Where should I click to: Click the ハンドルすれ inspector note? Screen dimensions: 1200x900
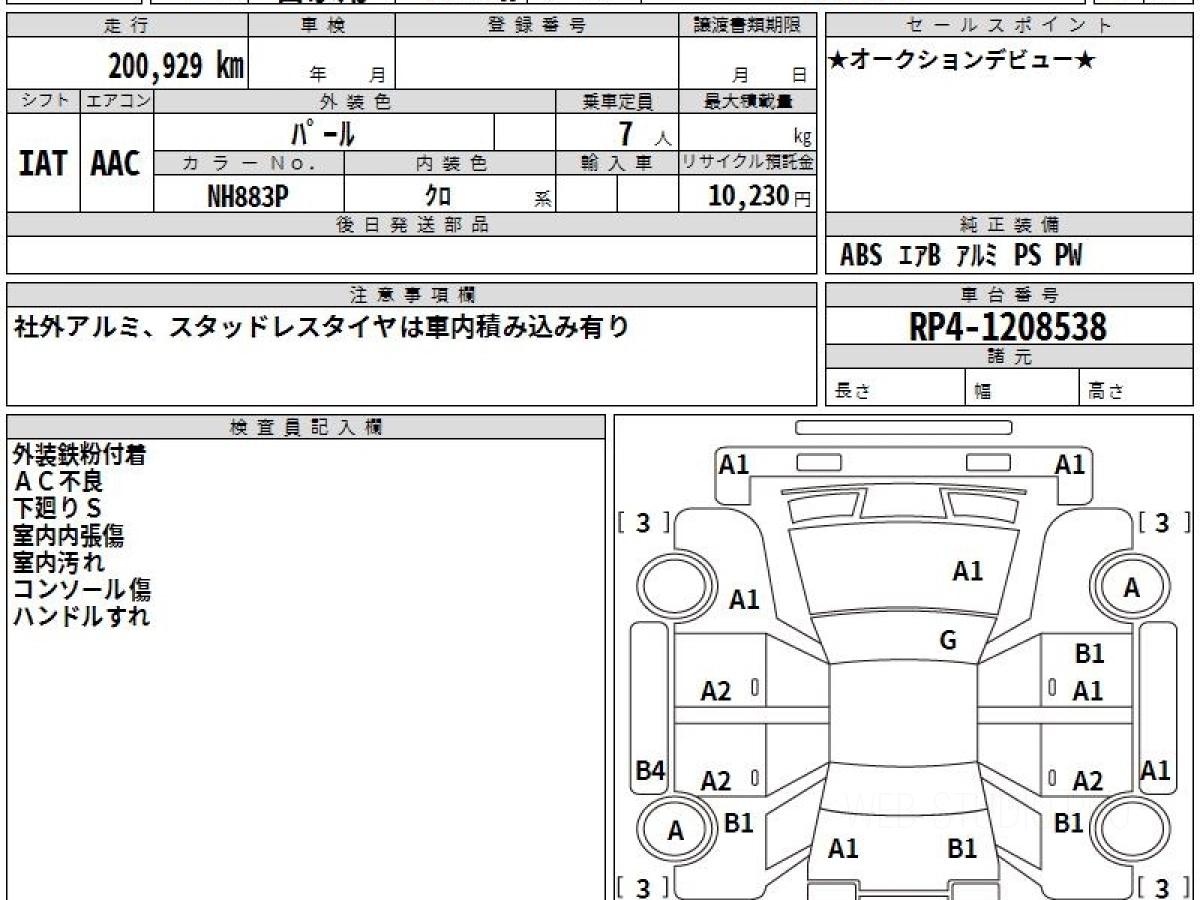[81, 617]
